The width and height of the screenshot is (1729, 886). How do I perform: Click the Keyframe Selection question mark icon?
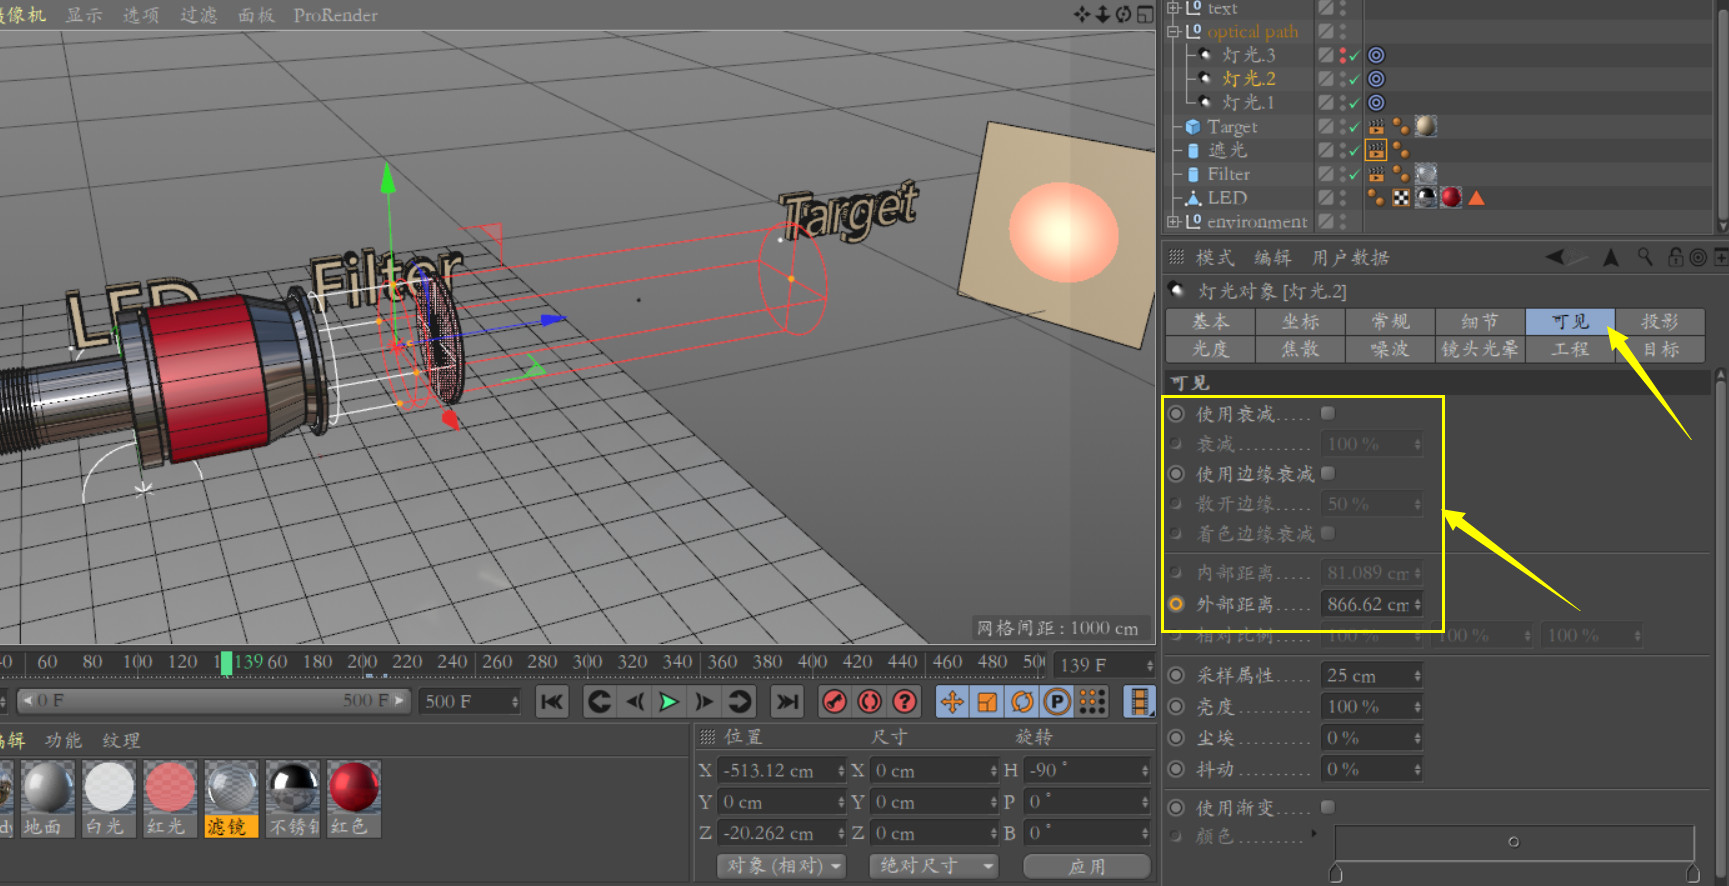click(905, 702)
